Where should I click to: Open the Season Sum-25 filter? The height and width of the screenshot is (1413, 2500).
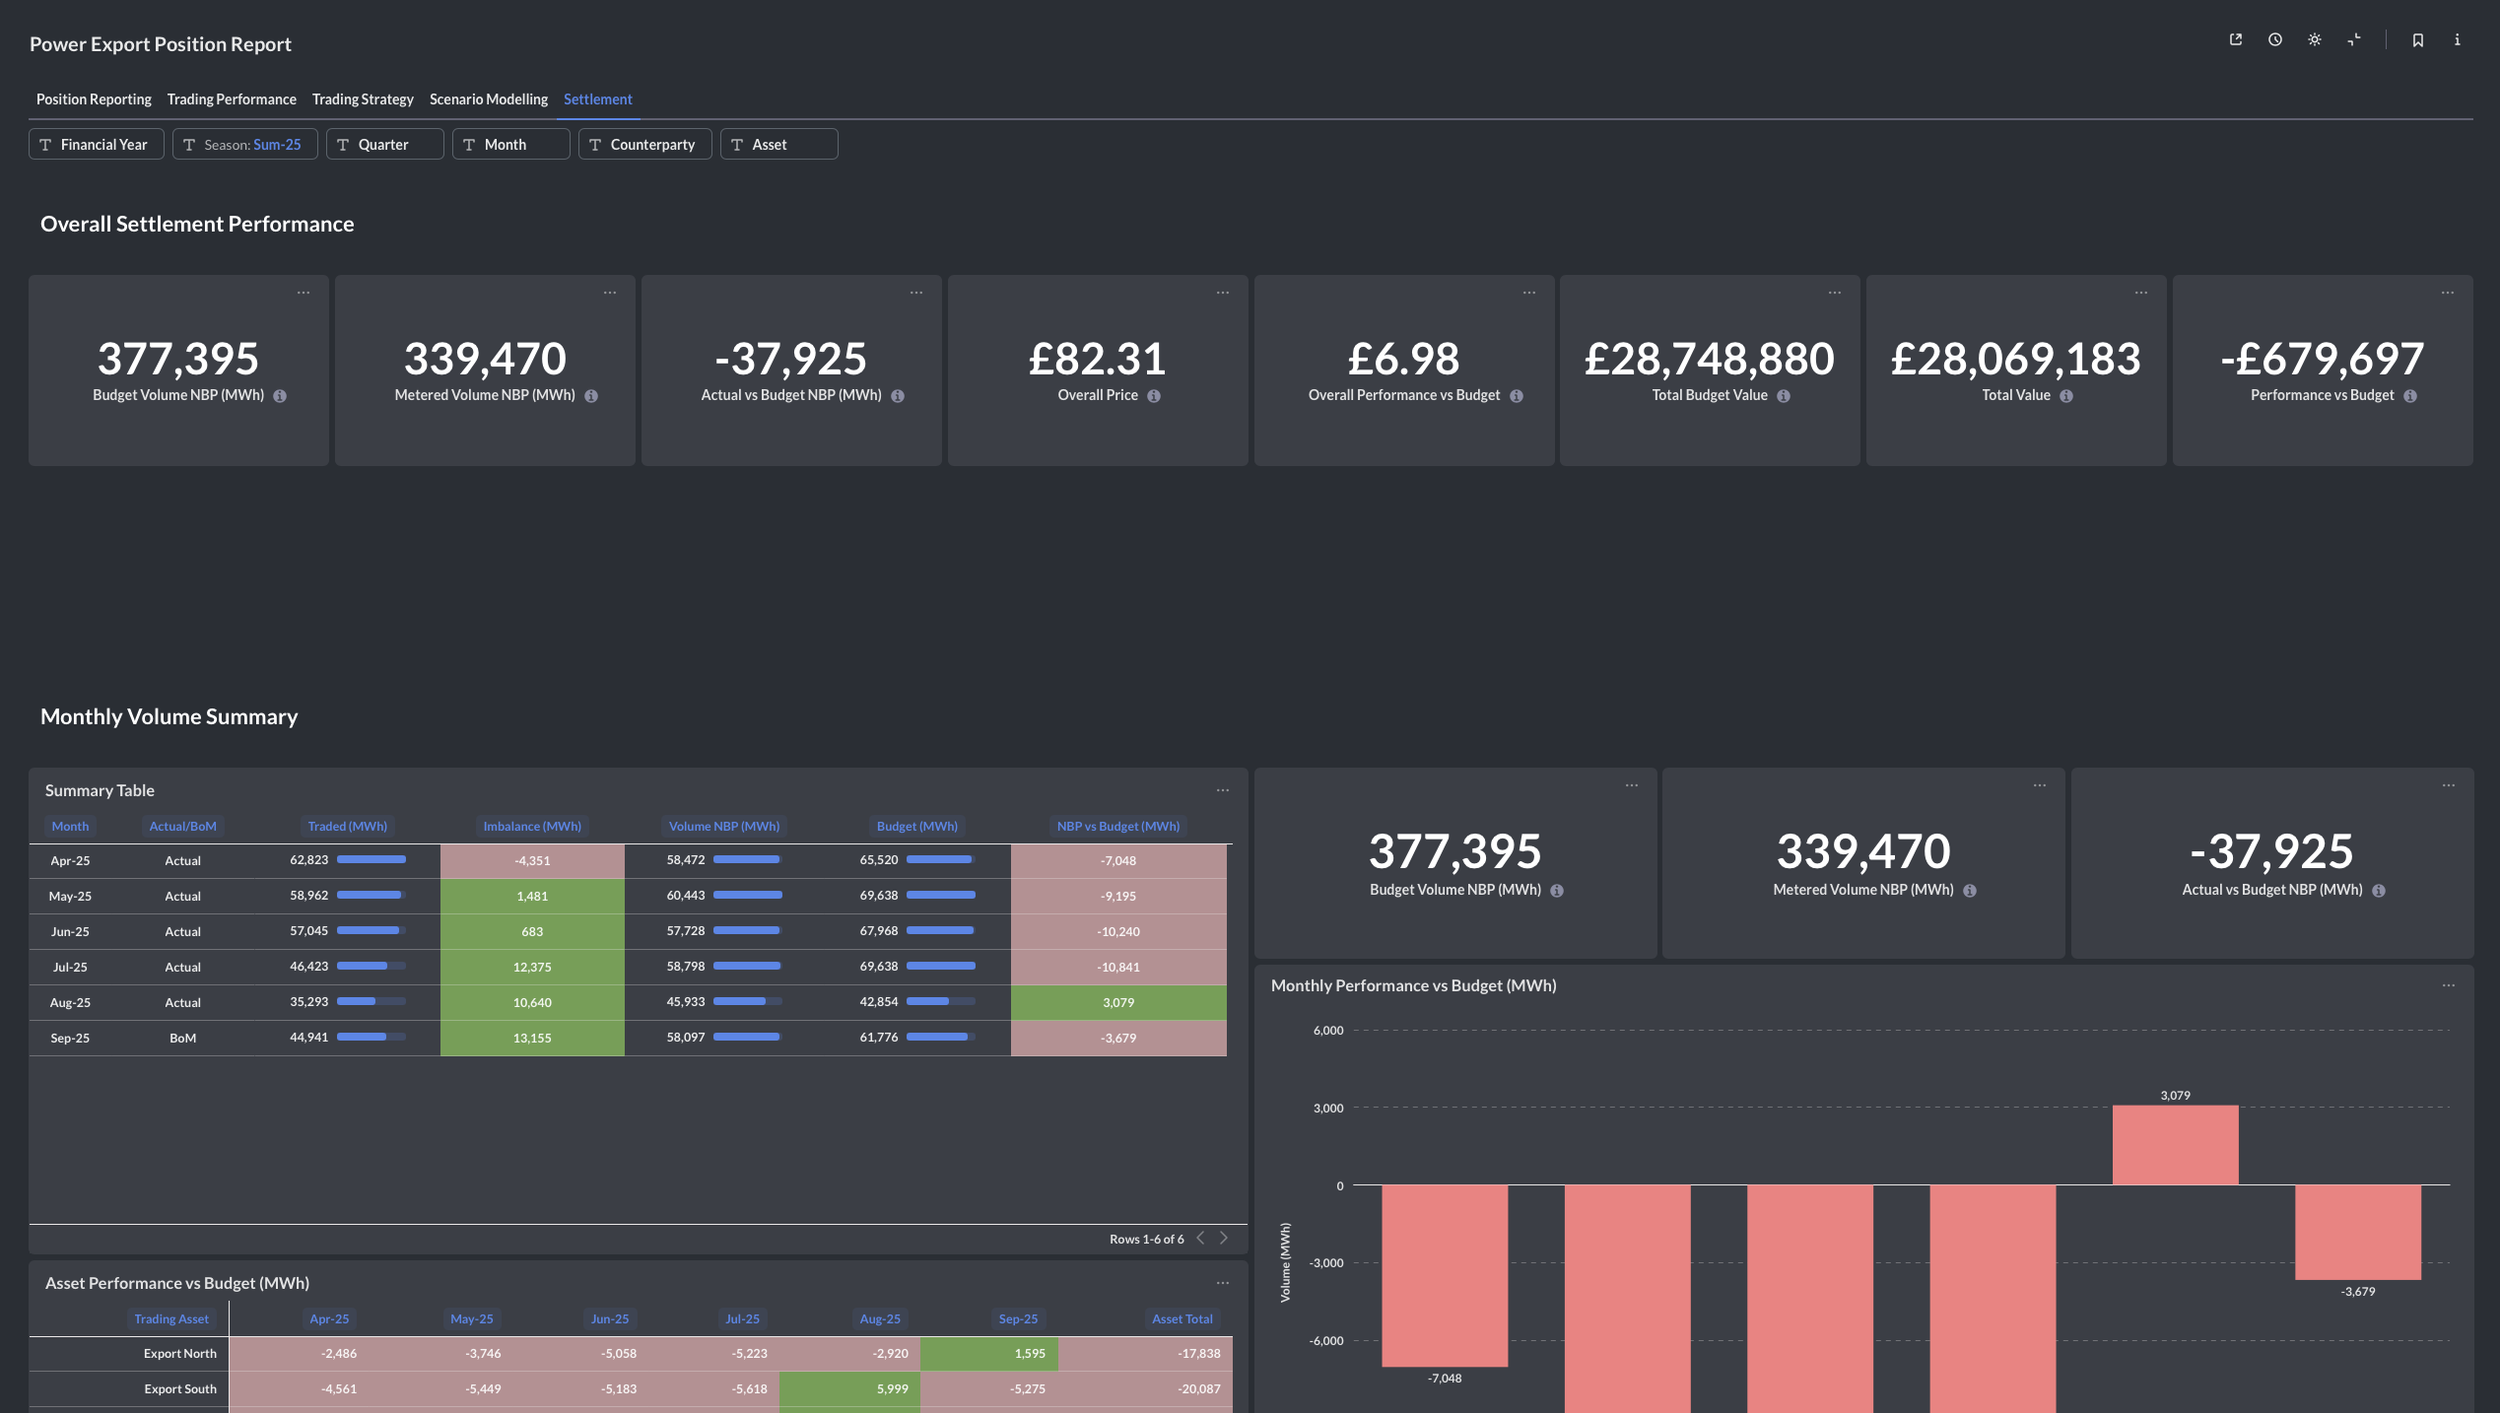click(245, 144)
